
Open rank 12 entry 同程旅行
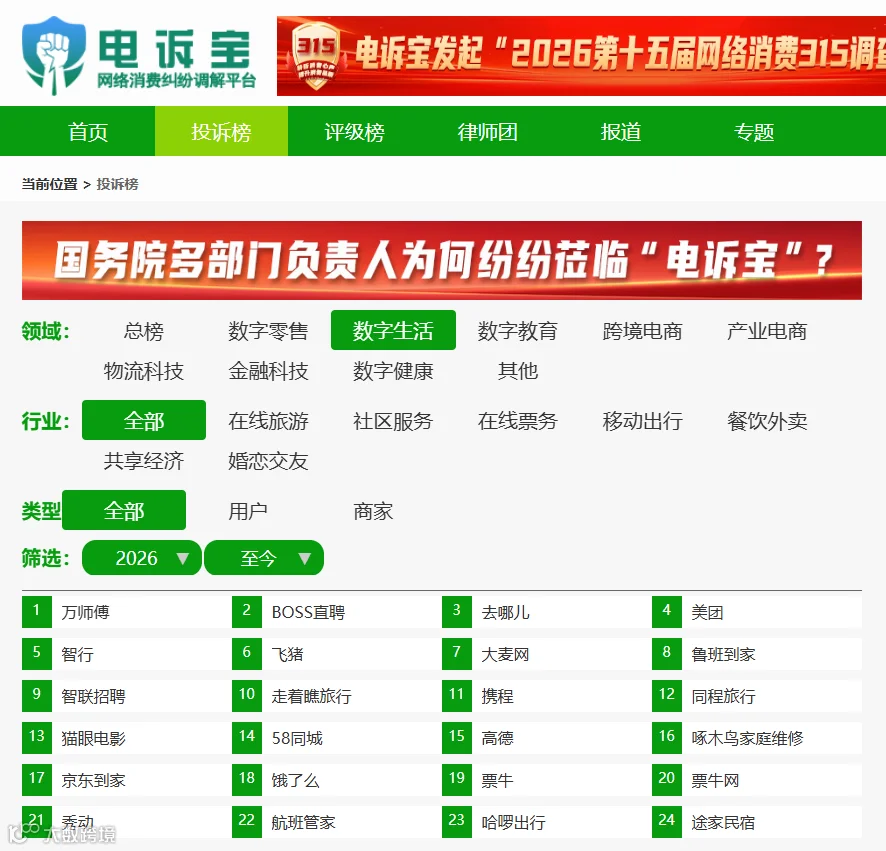click(x=723, y=696)
